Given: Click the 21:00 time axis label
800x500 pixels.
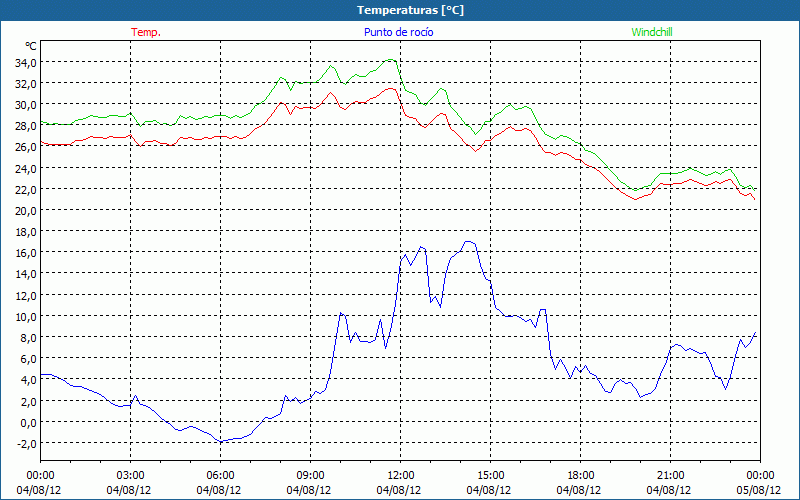Looking at the screenshot, I should click(670, 476).
